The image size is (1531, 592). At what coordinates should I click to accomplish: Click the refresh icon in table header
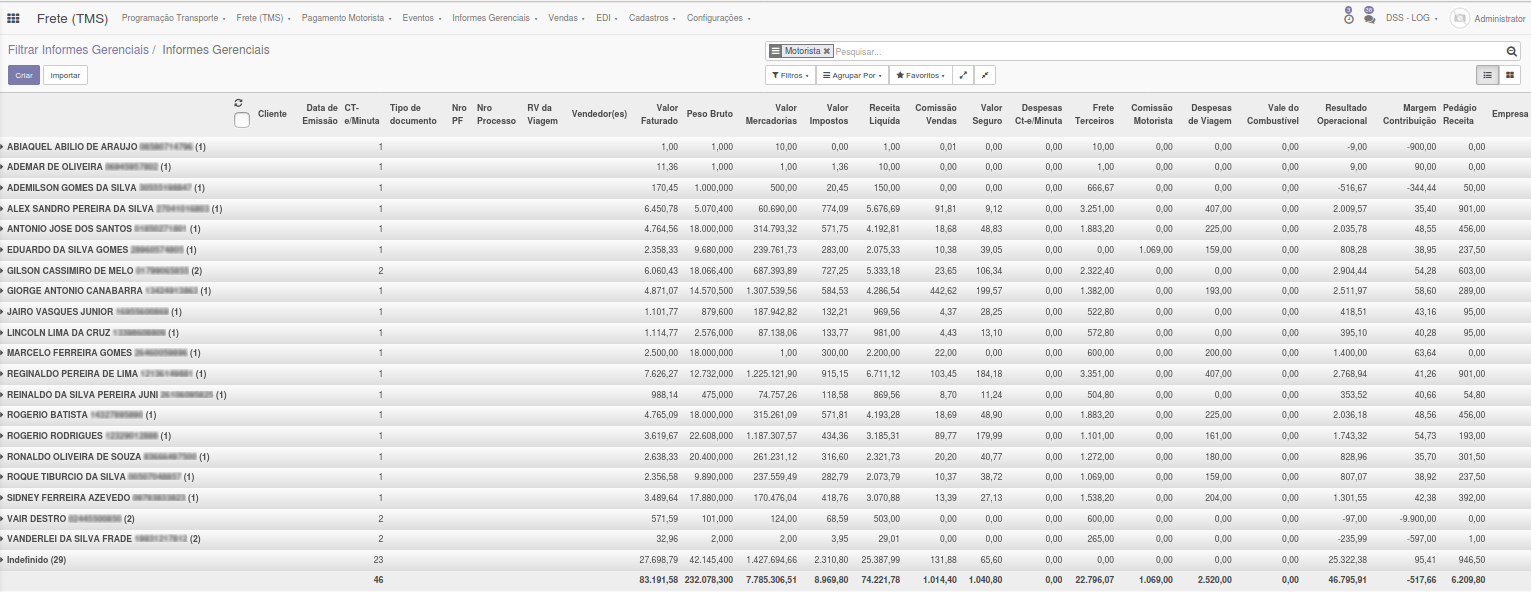pos(239,102)
